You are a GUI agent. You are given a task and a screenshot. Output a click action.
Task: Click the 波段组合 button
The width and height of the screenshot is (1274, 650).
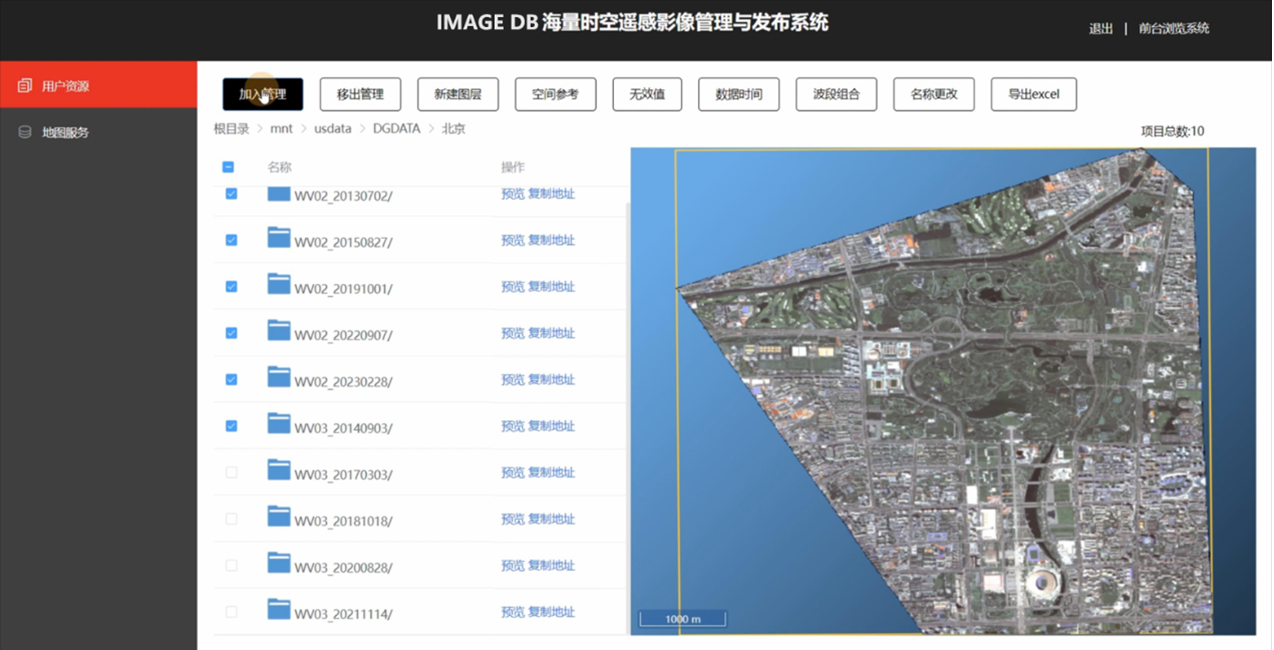coord(836,94)
